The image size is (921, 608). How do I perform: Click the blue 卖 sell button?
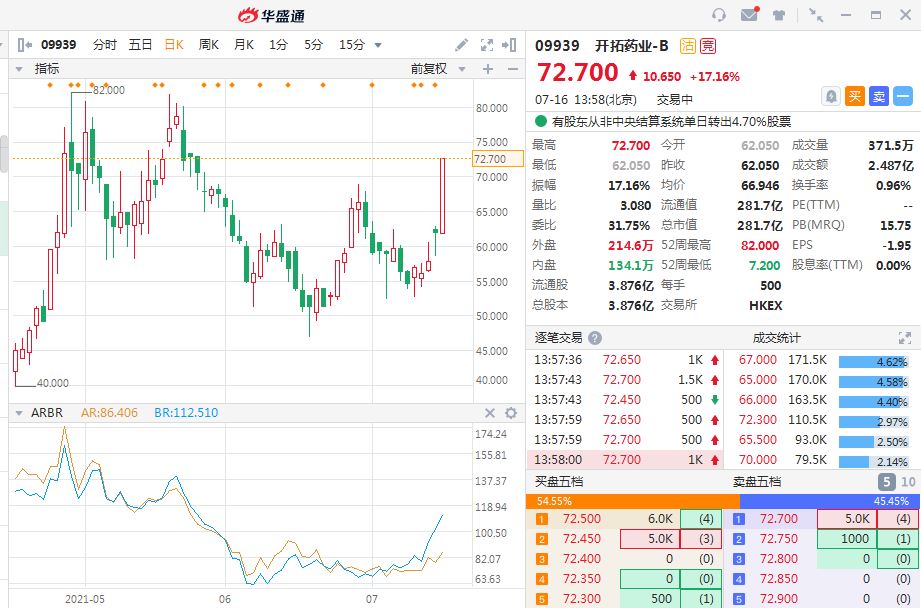878,96
